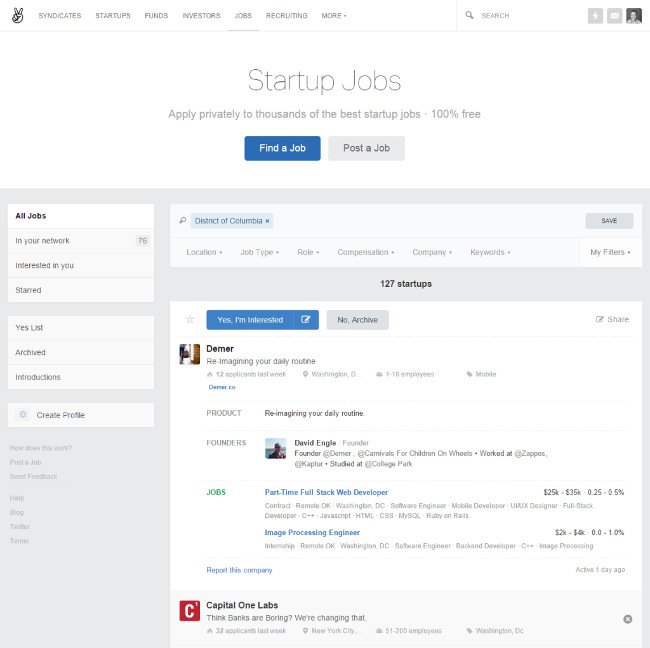Open the Job Type filter dropdown
650x648 pixels.
[260, 252]
